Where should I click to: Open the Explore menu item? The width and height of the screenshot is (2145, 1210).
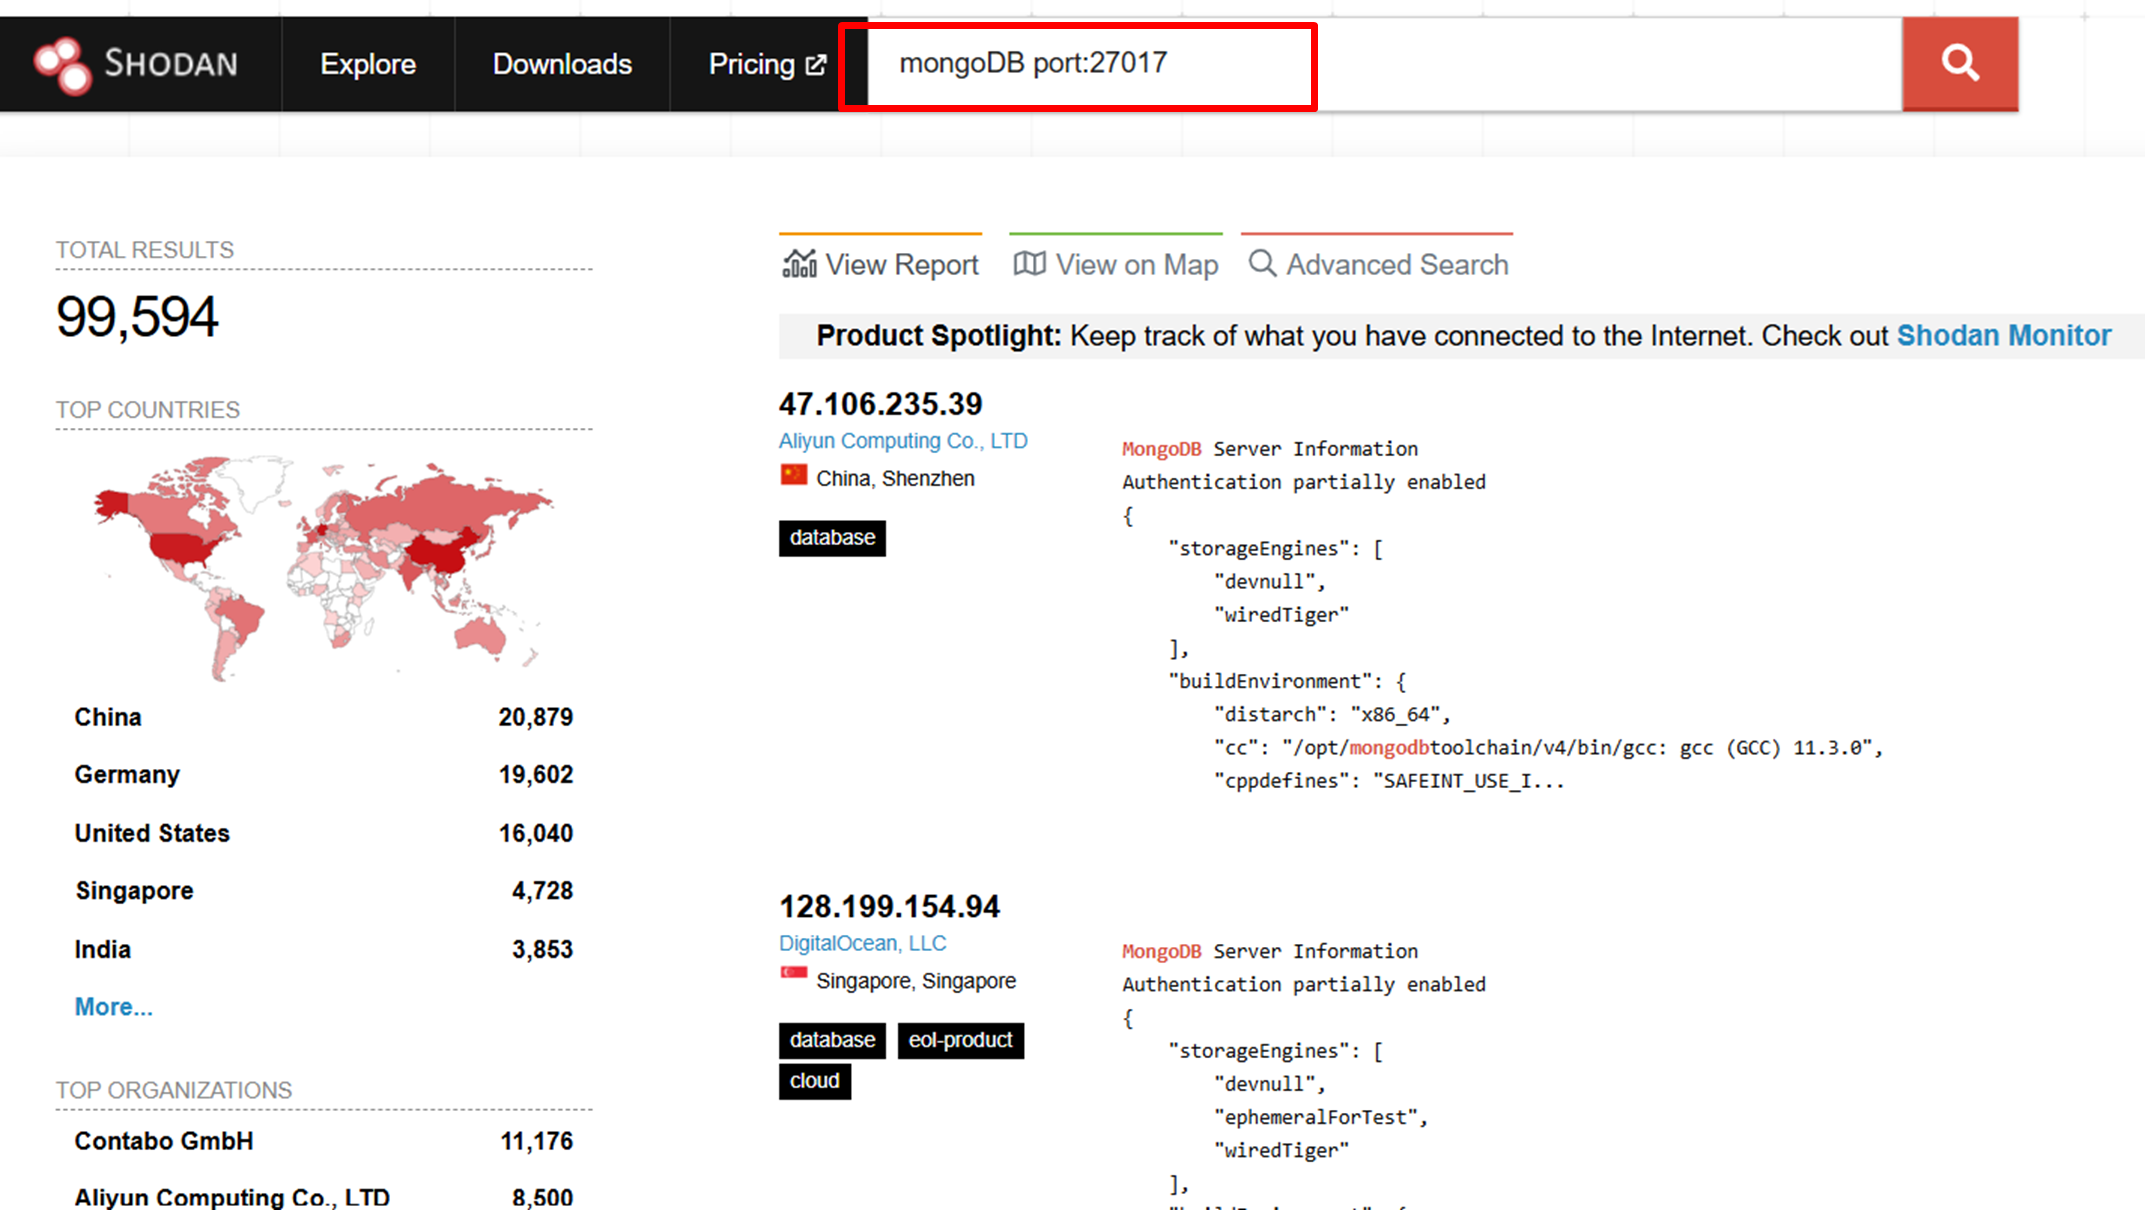tap(368, 64)
